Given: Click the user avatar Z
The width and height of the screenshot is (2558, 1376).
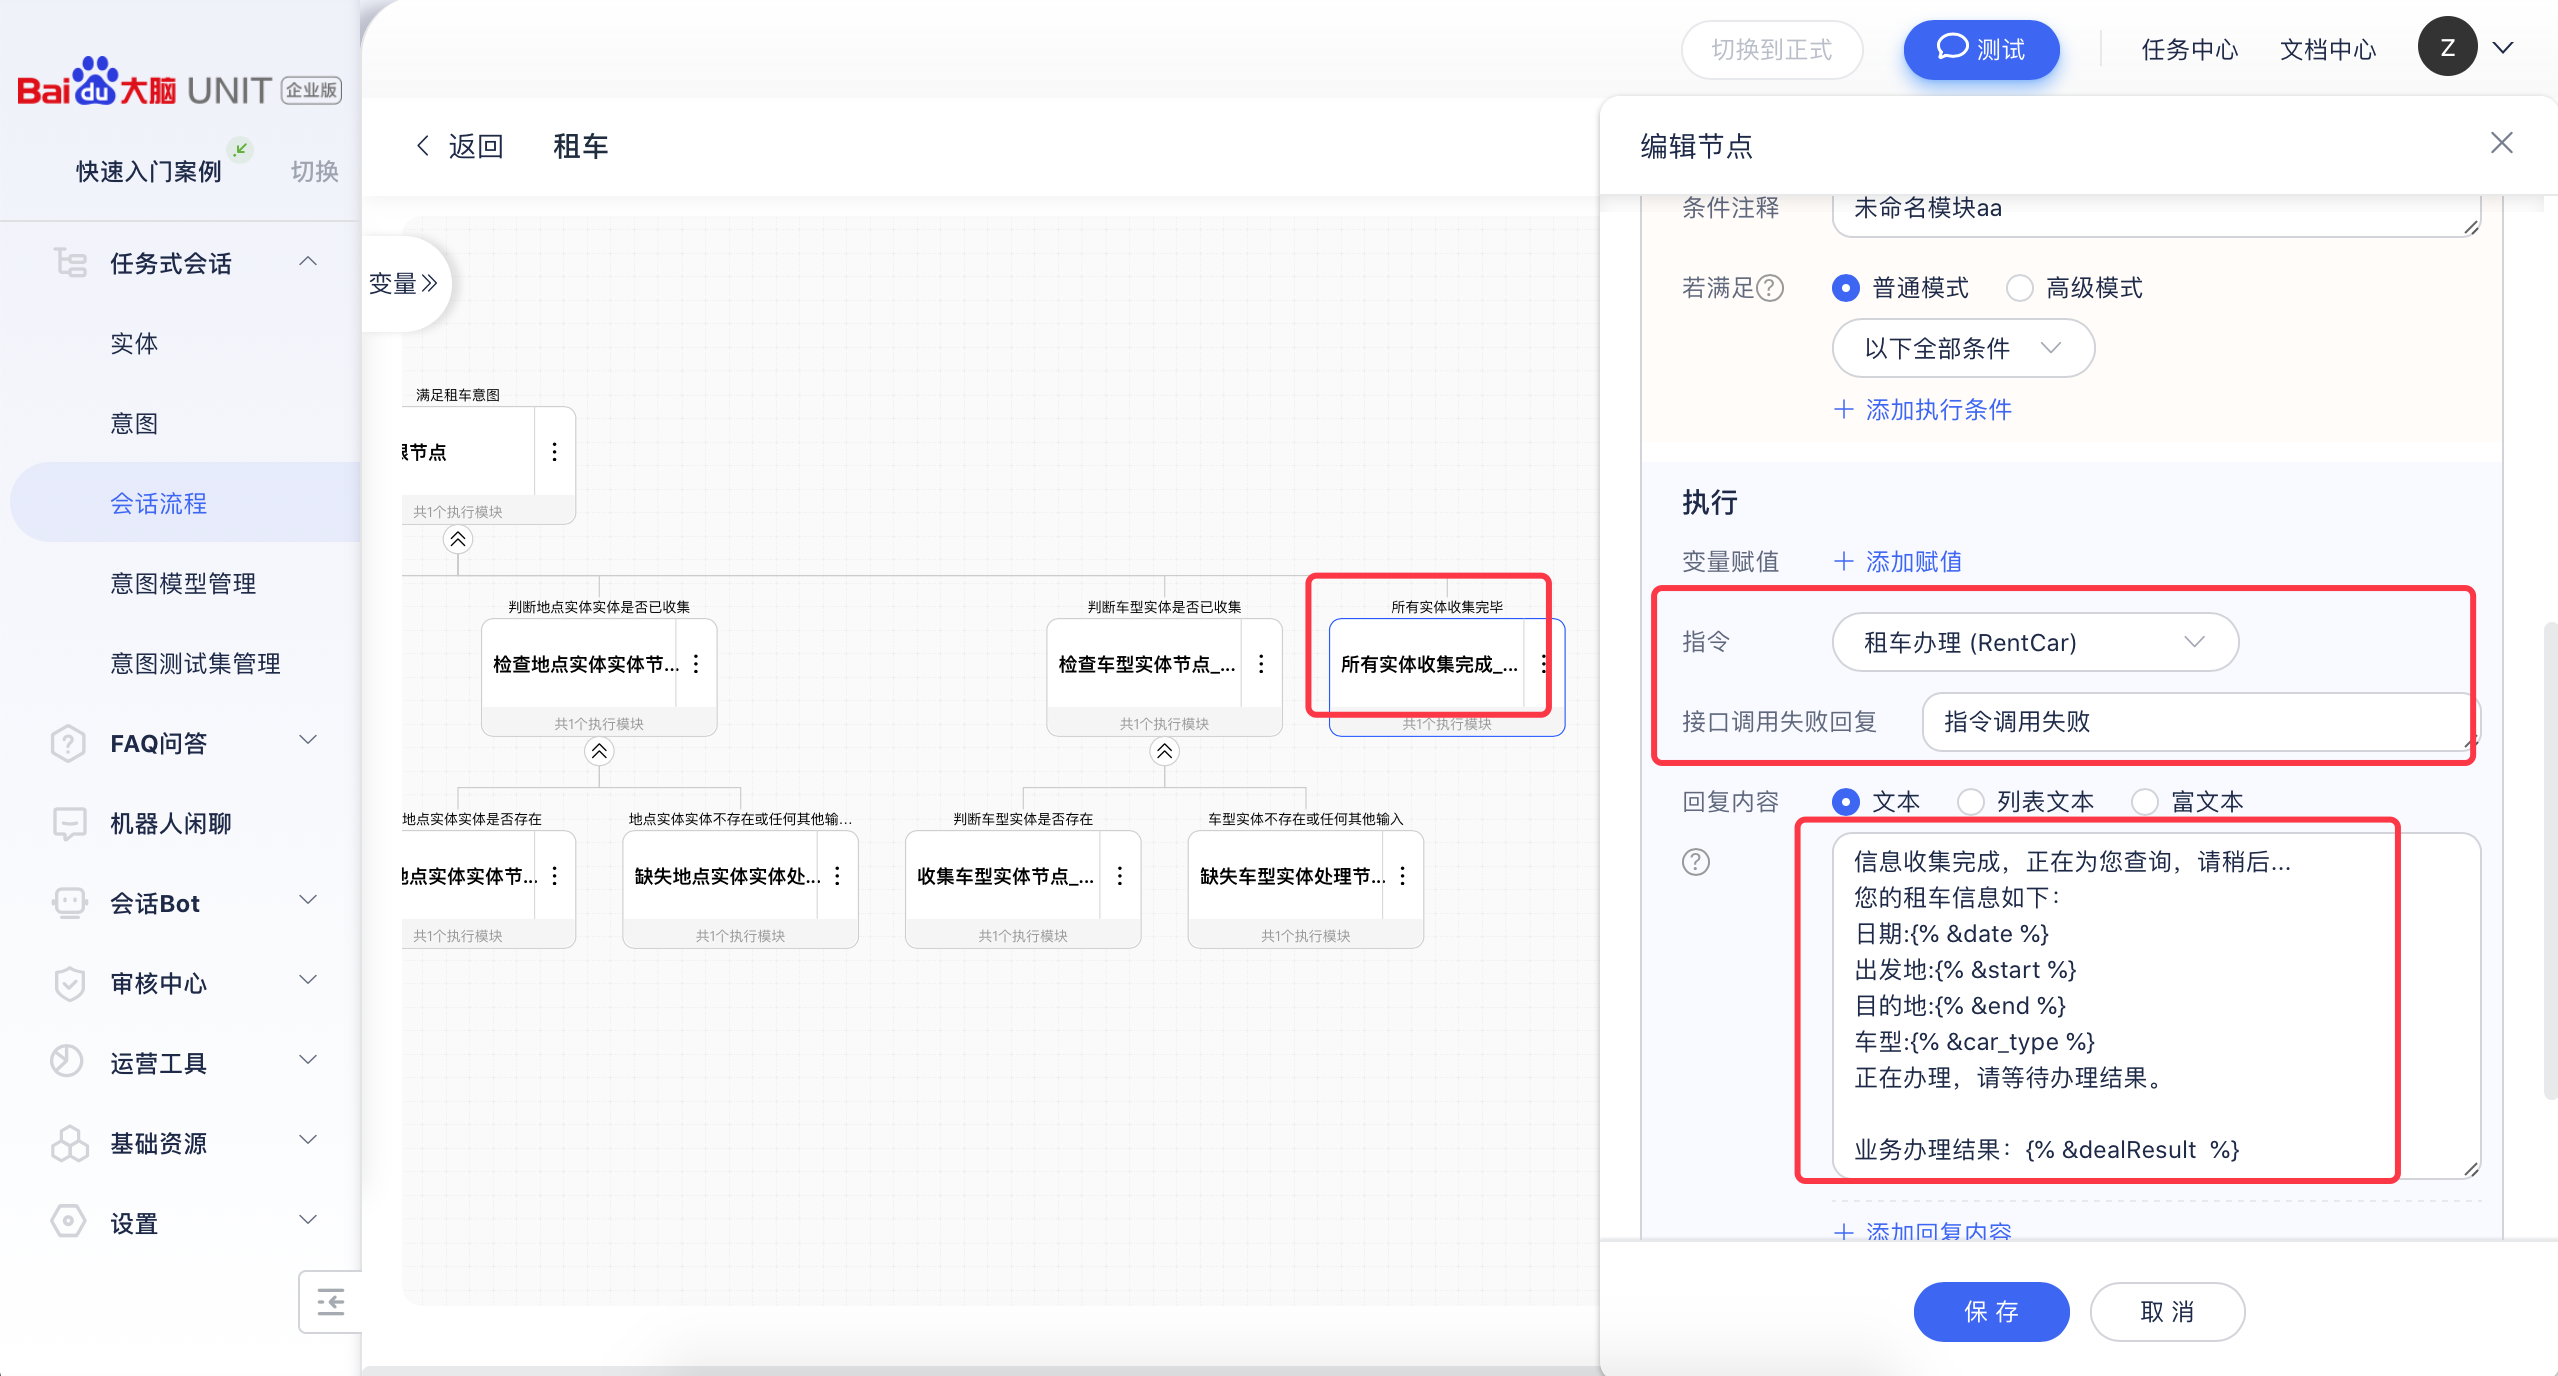Looking at the screenshot, I should pyautogui.click(x=2447, y=47).
